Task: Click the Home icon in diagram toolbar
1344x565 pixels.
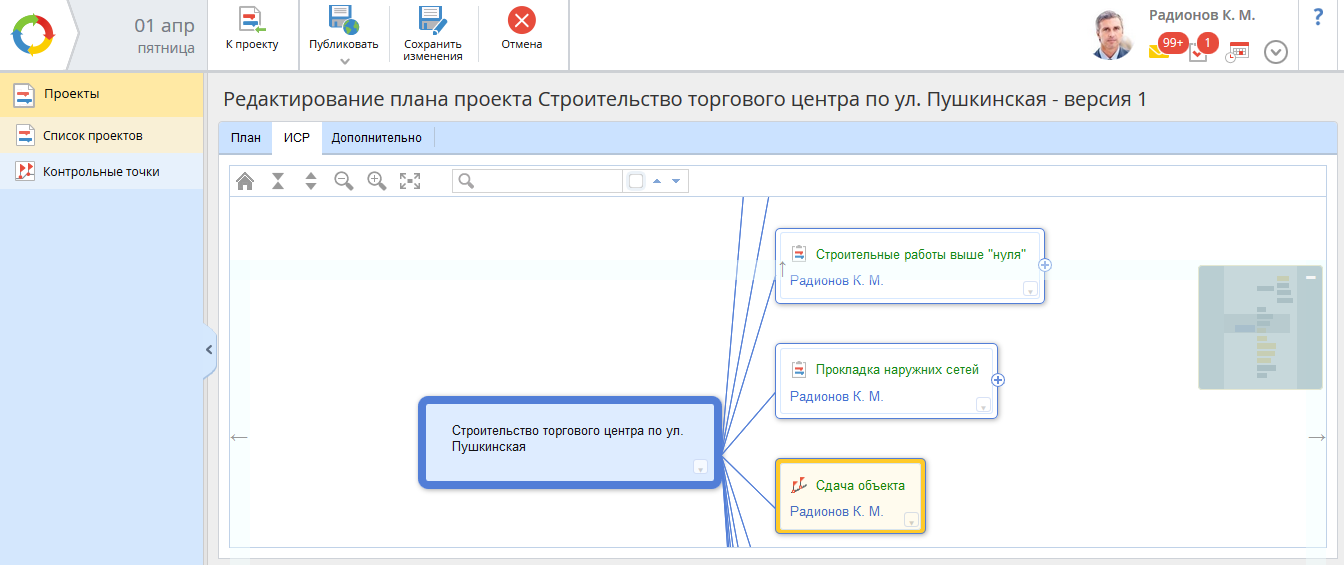Action: pyautogui.click(x=245, y=181)
